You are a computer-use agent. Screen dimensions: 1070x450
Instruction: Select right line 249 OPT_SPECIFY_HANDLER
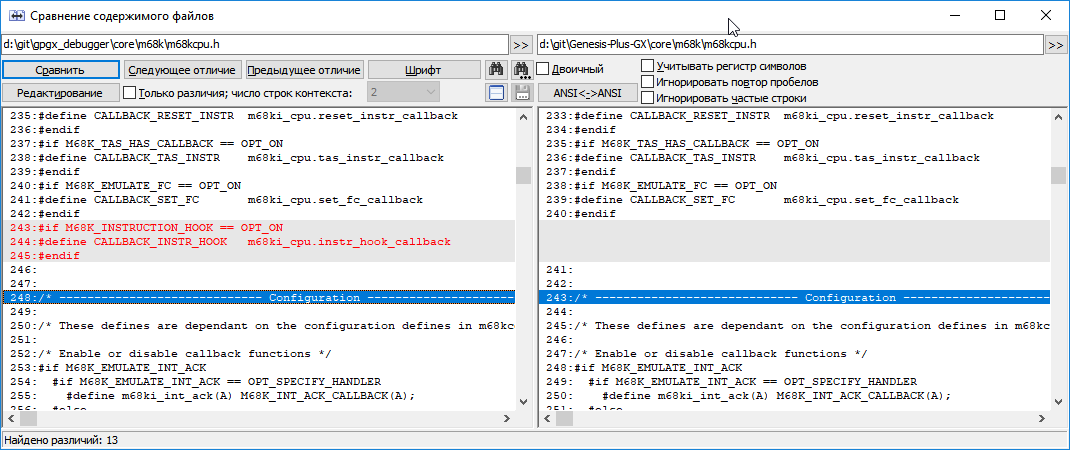[794, 382]
